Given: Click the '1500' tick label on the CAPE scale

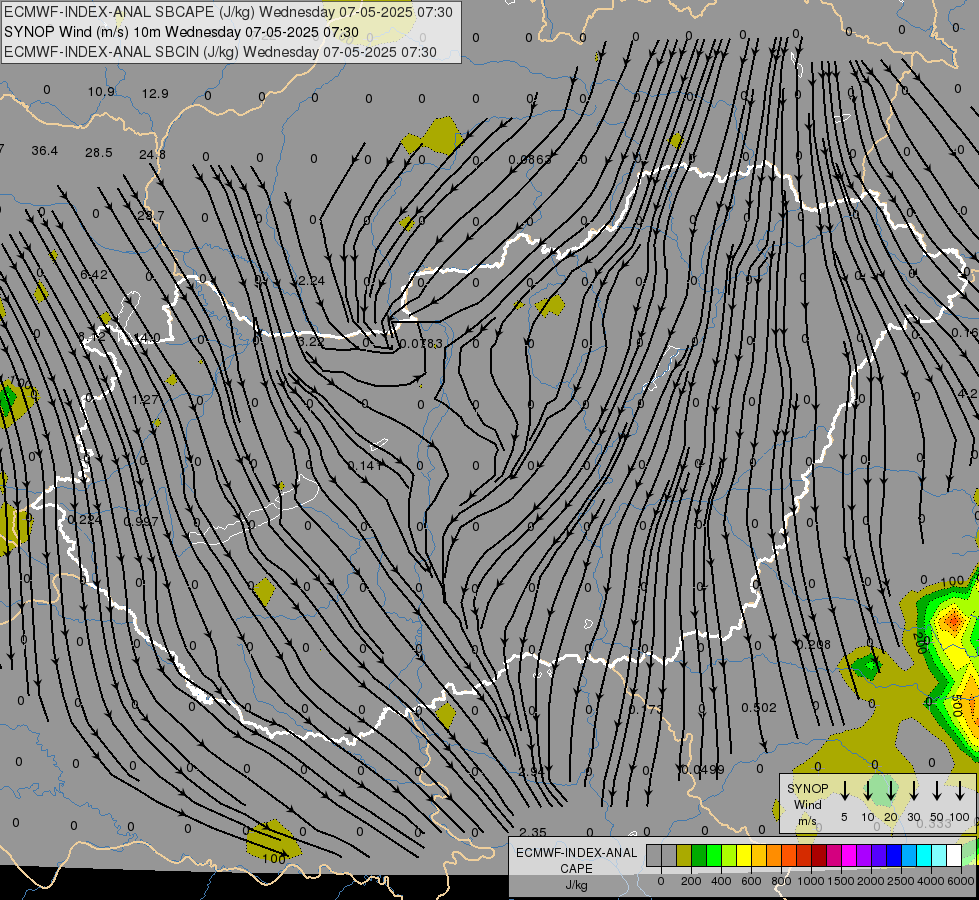Looking at the screenshot, I should click(x=840, y=881).
